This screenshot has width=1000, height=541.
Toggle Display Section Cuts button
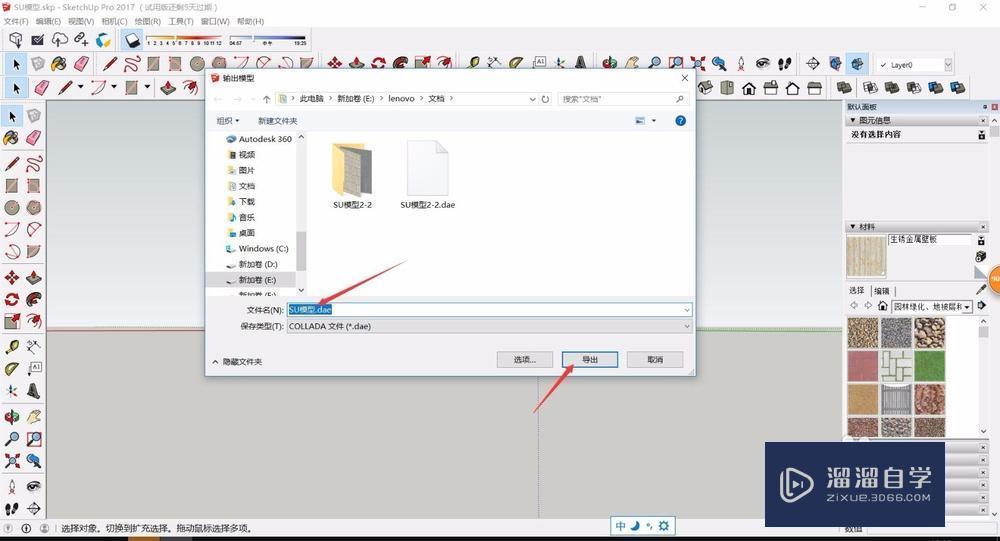pos(858,63)
